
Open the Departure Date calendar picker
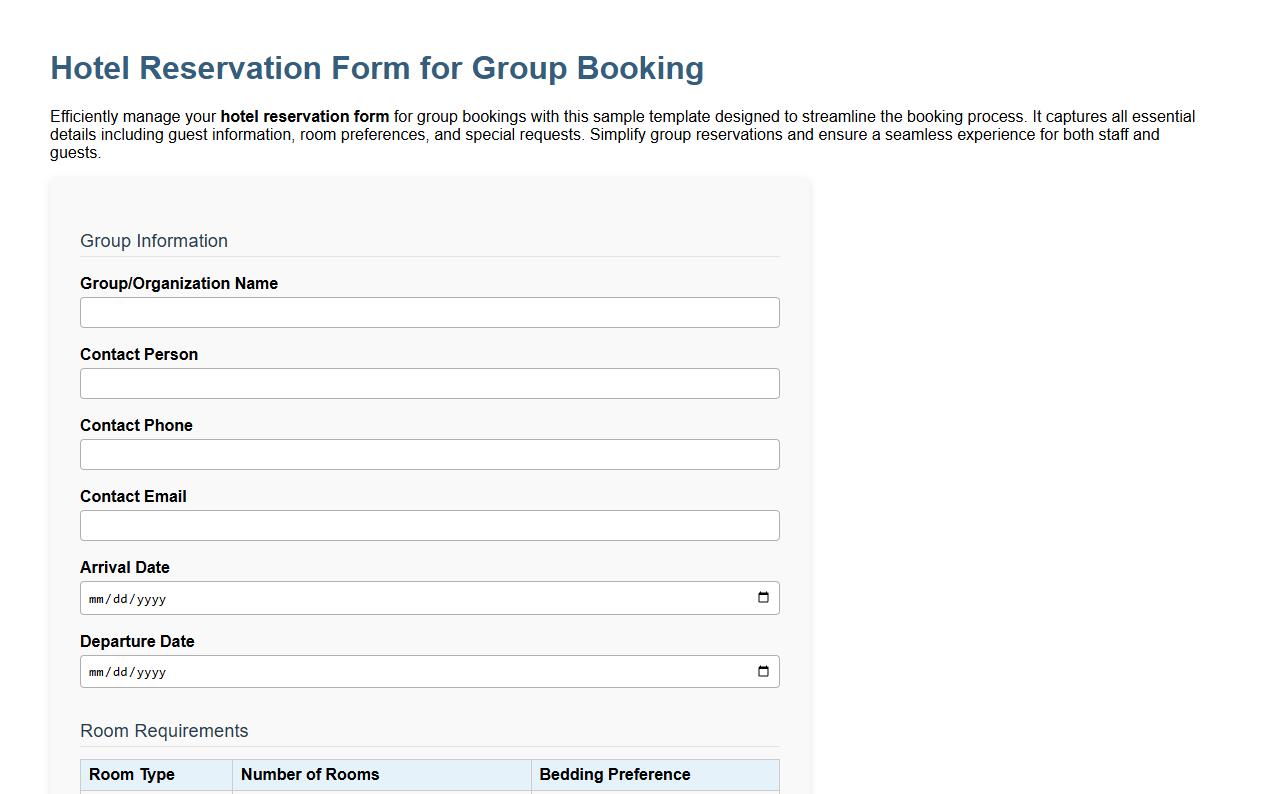tap(764, 671)
